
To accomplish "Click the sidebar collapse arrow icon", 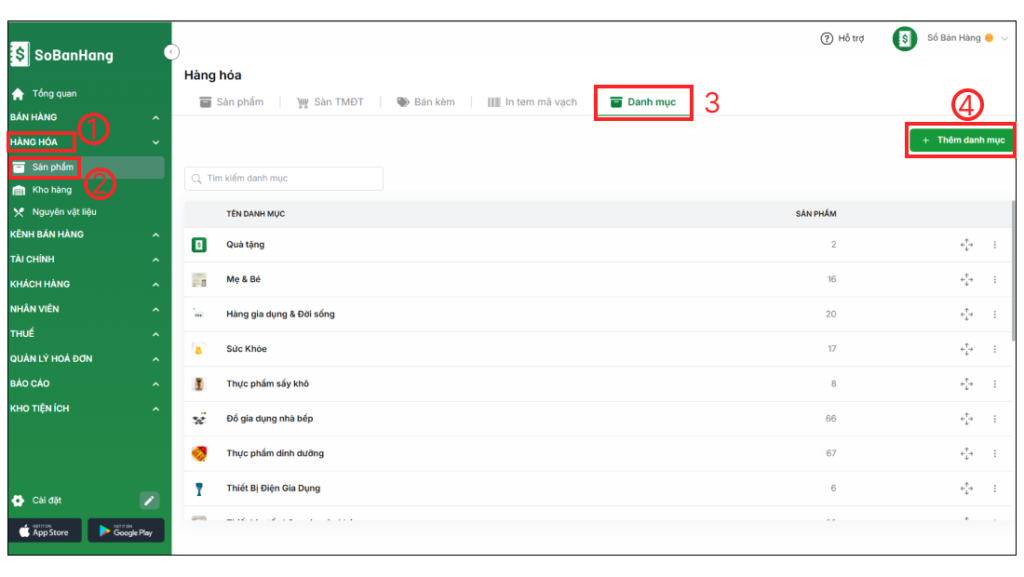I will tap(171, 51).
